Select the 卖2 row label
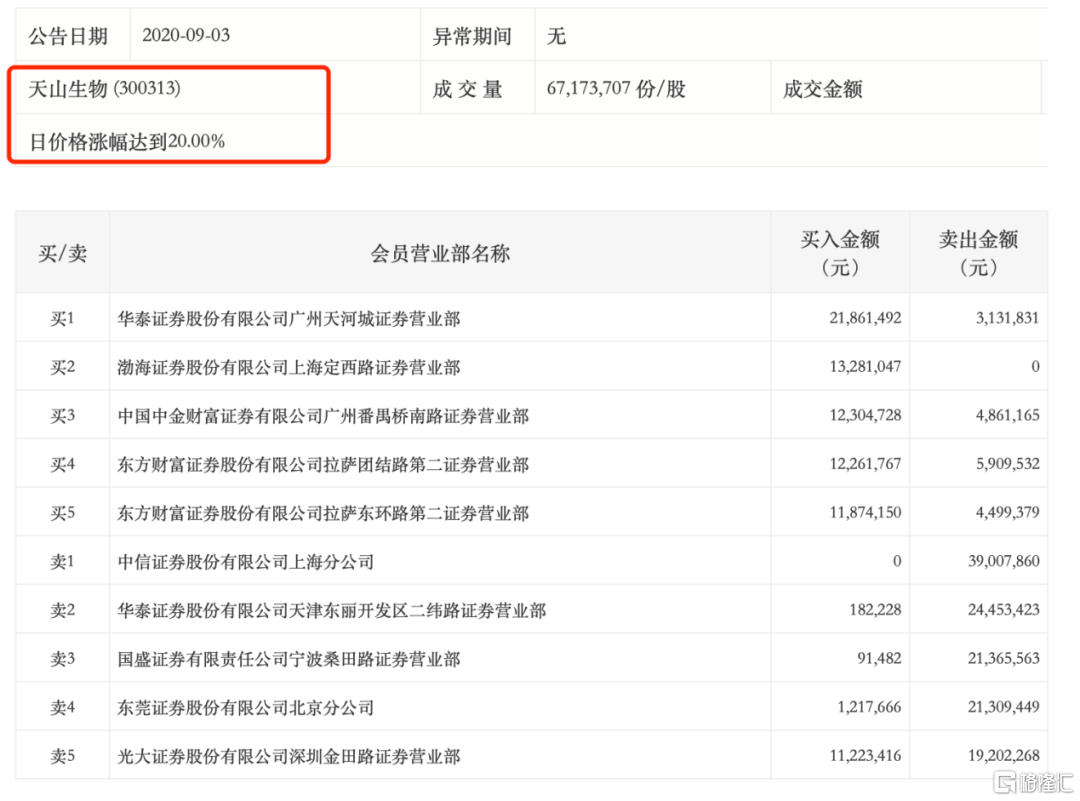 click(63, 611)
